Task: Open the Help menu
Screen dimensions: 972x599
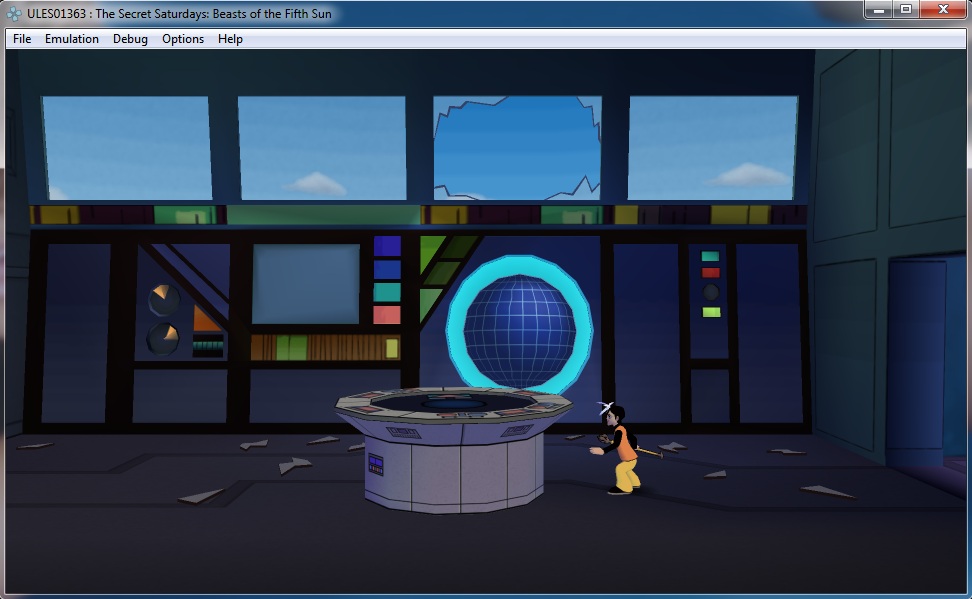Action: [230, 39]
